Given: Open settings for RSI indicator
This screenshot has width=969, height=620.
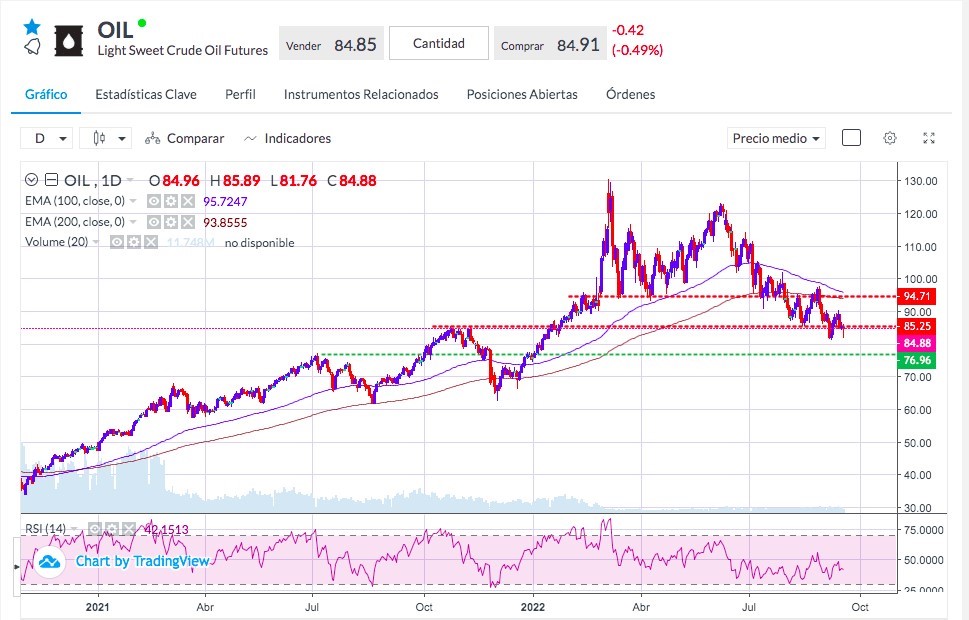Looking at the screenshot, I should point(111,529).
